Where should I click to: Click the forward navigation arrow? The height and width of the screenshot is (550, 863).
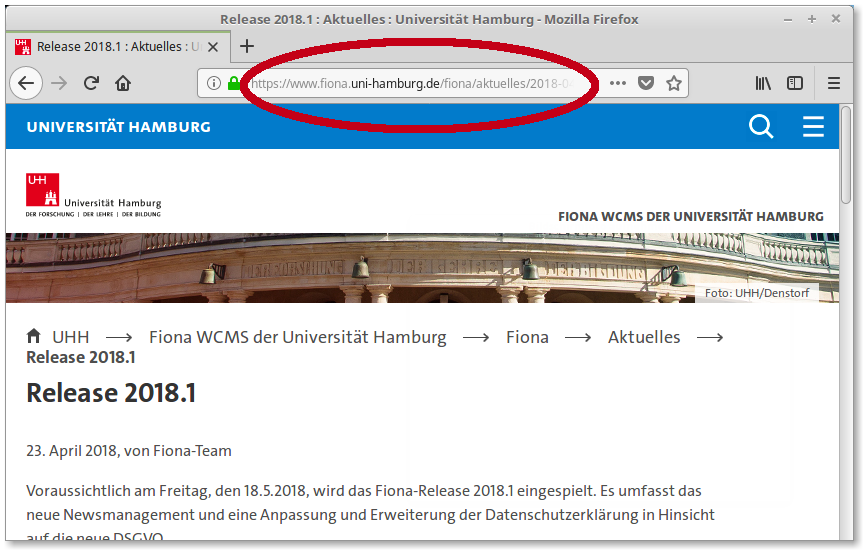click(59, 83)
